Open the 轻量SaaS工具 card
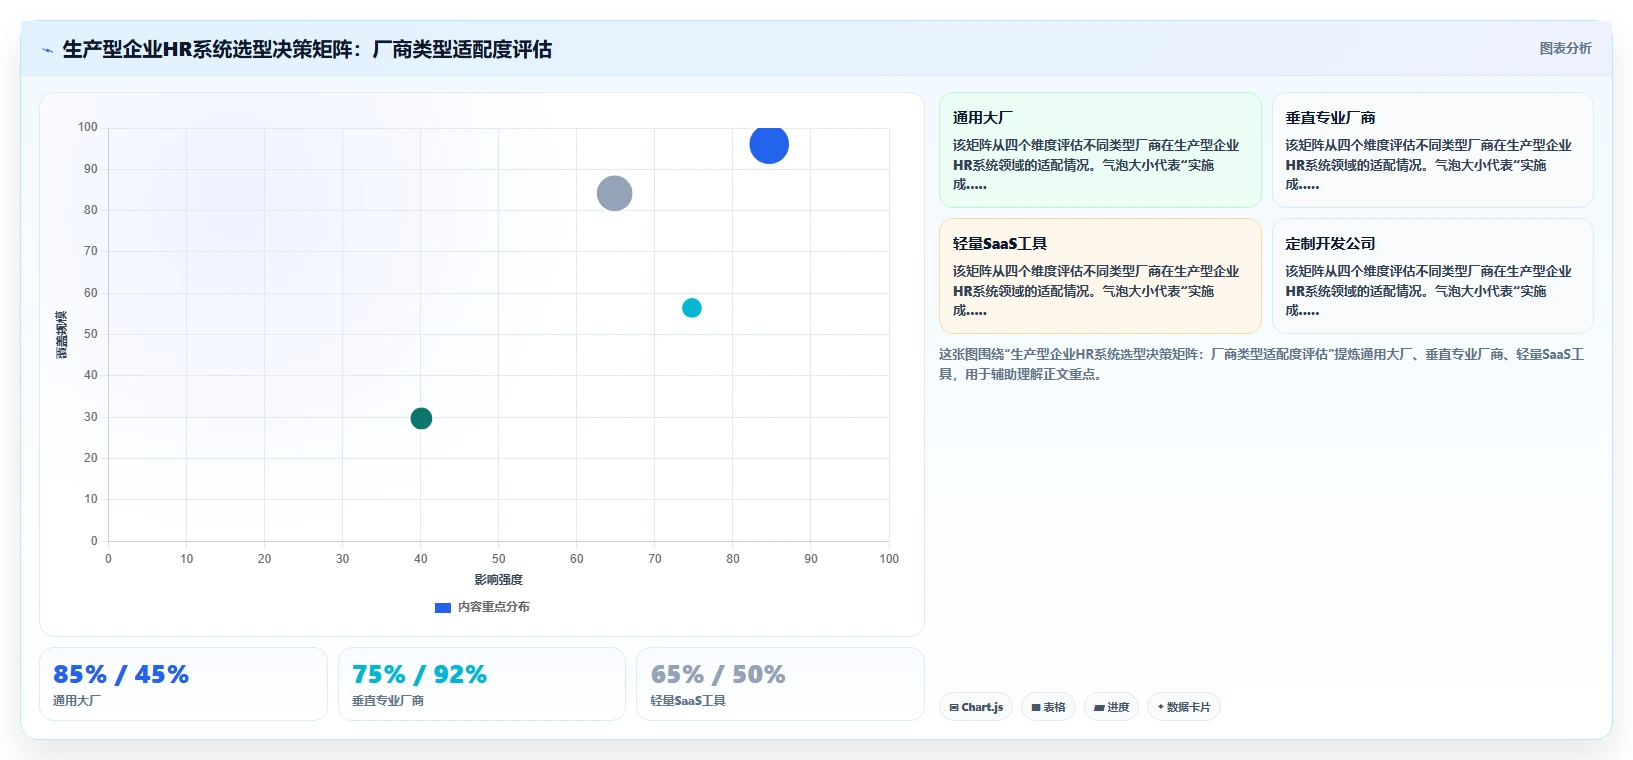Image resolution: width=1633 pixels, height=760 pixels. click(x=1100, y=276)
